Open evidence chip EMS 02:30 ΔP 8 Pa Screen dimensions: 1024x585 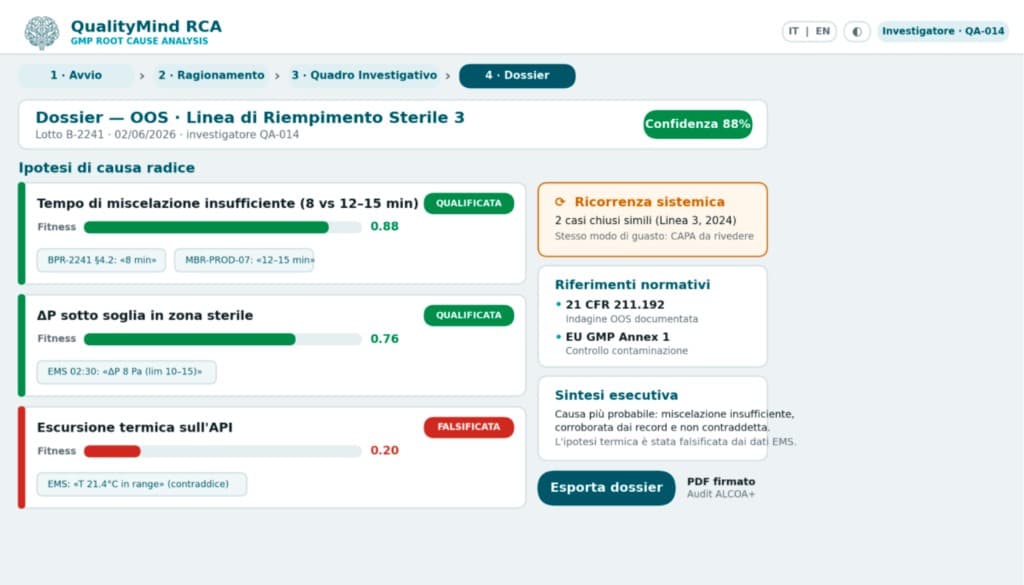click(126, 372)
